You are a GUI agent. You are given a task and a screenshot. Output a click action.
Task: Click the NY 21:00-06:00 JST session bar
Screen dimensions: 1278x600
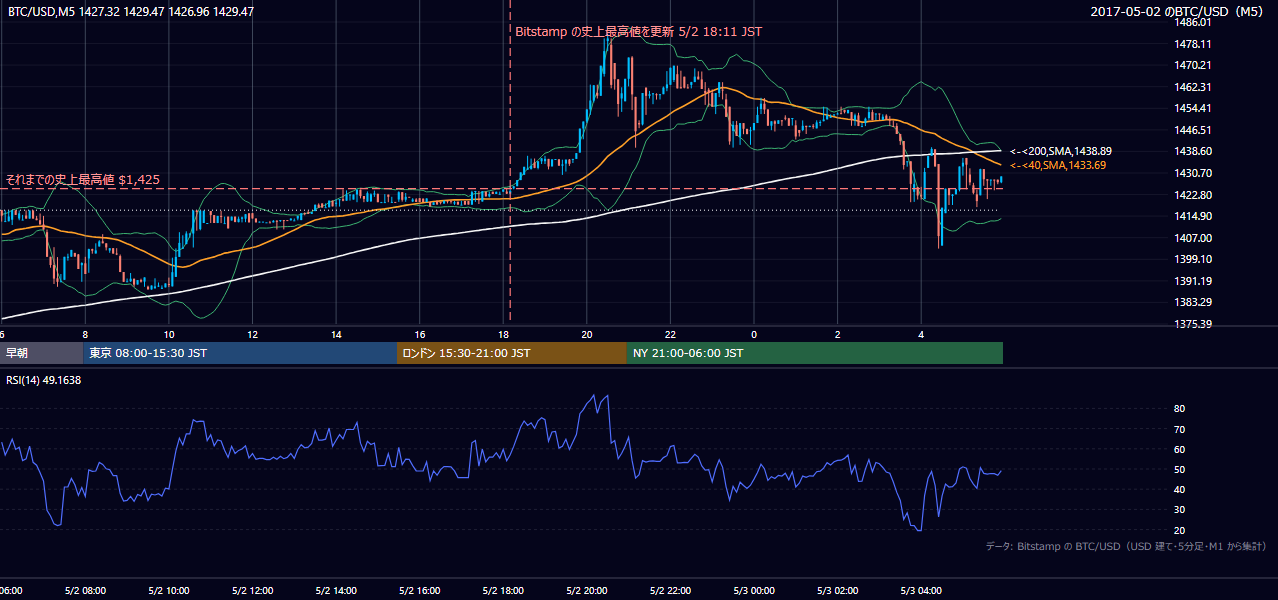[x=815, y=353]
